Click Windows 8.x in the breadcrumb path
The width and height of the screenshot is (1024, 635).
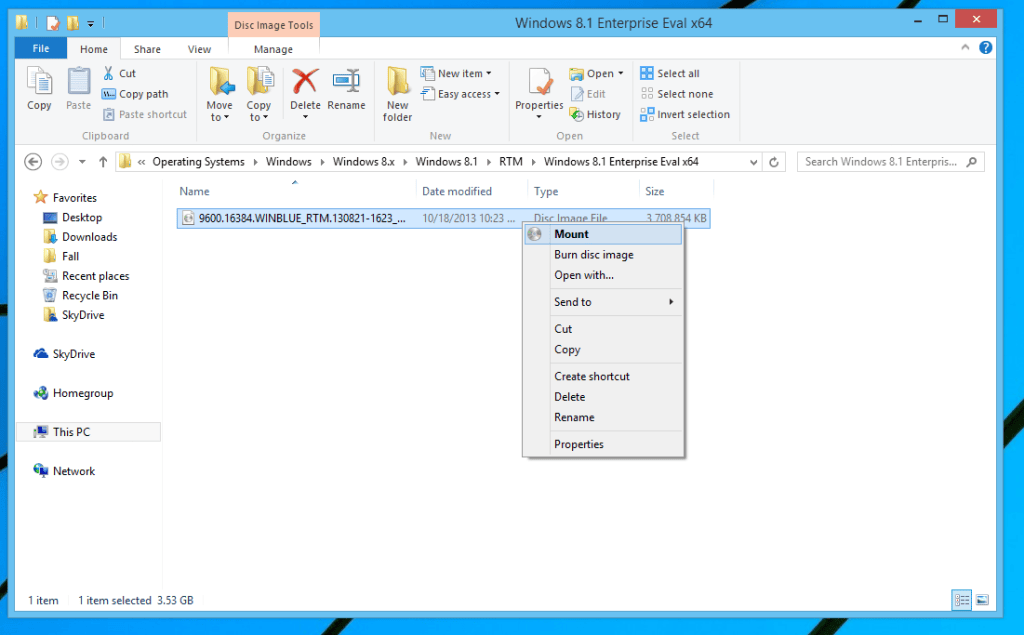364,162
